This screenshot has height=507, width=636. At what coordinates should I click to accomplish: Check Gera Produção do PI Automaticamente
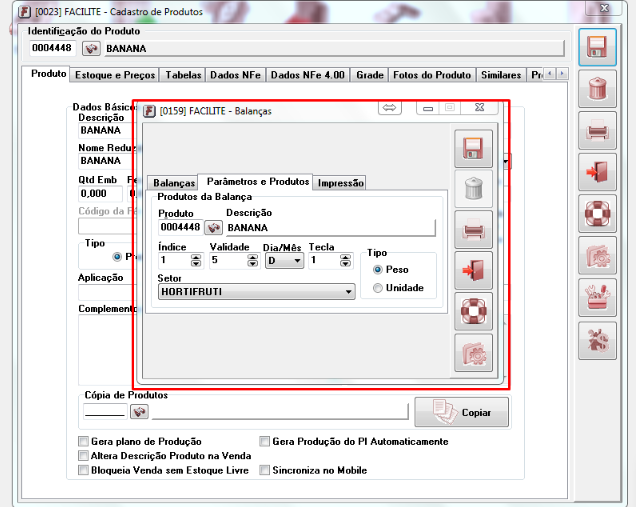point(264,441)
